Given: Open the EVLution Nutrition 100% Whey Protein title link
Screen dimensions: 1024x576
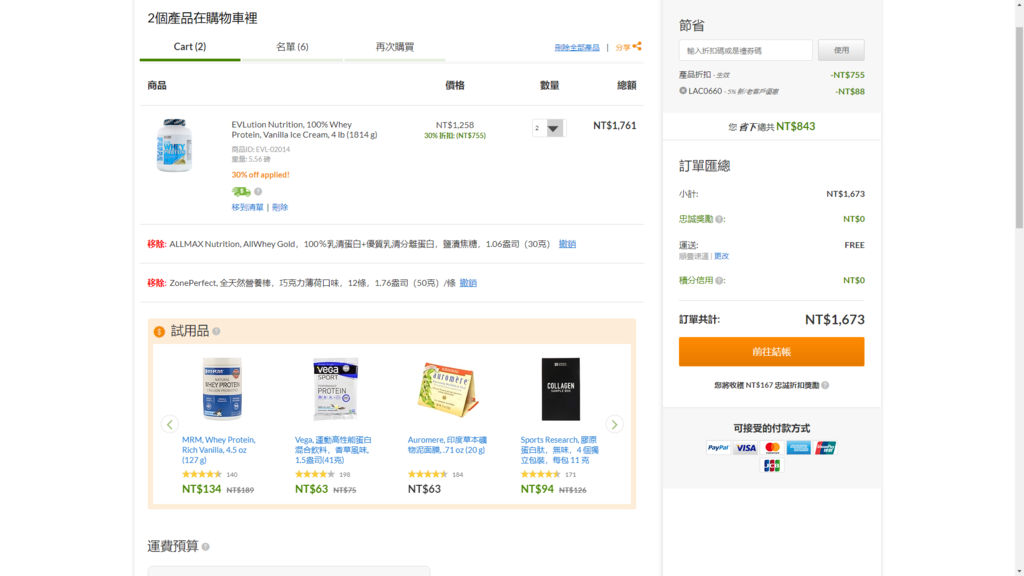Looking at the screenshot, I should [304, 129].
